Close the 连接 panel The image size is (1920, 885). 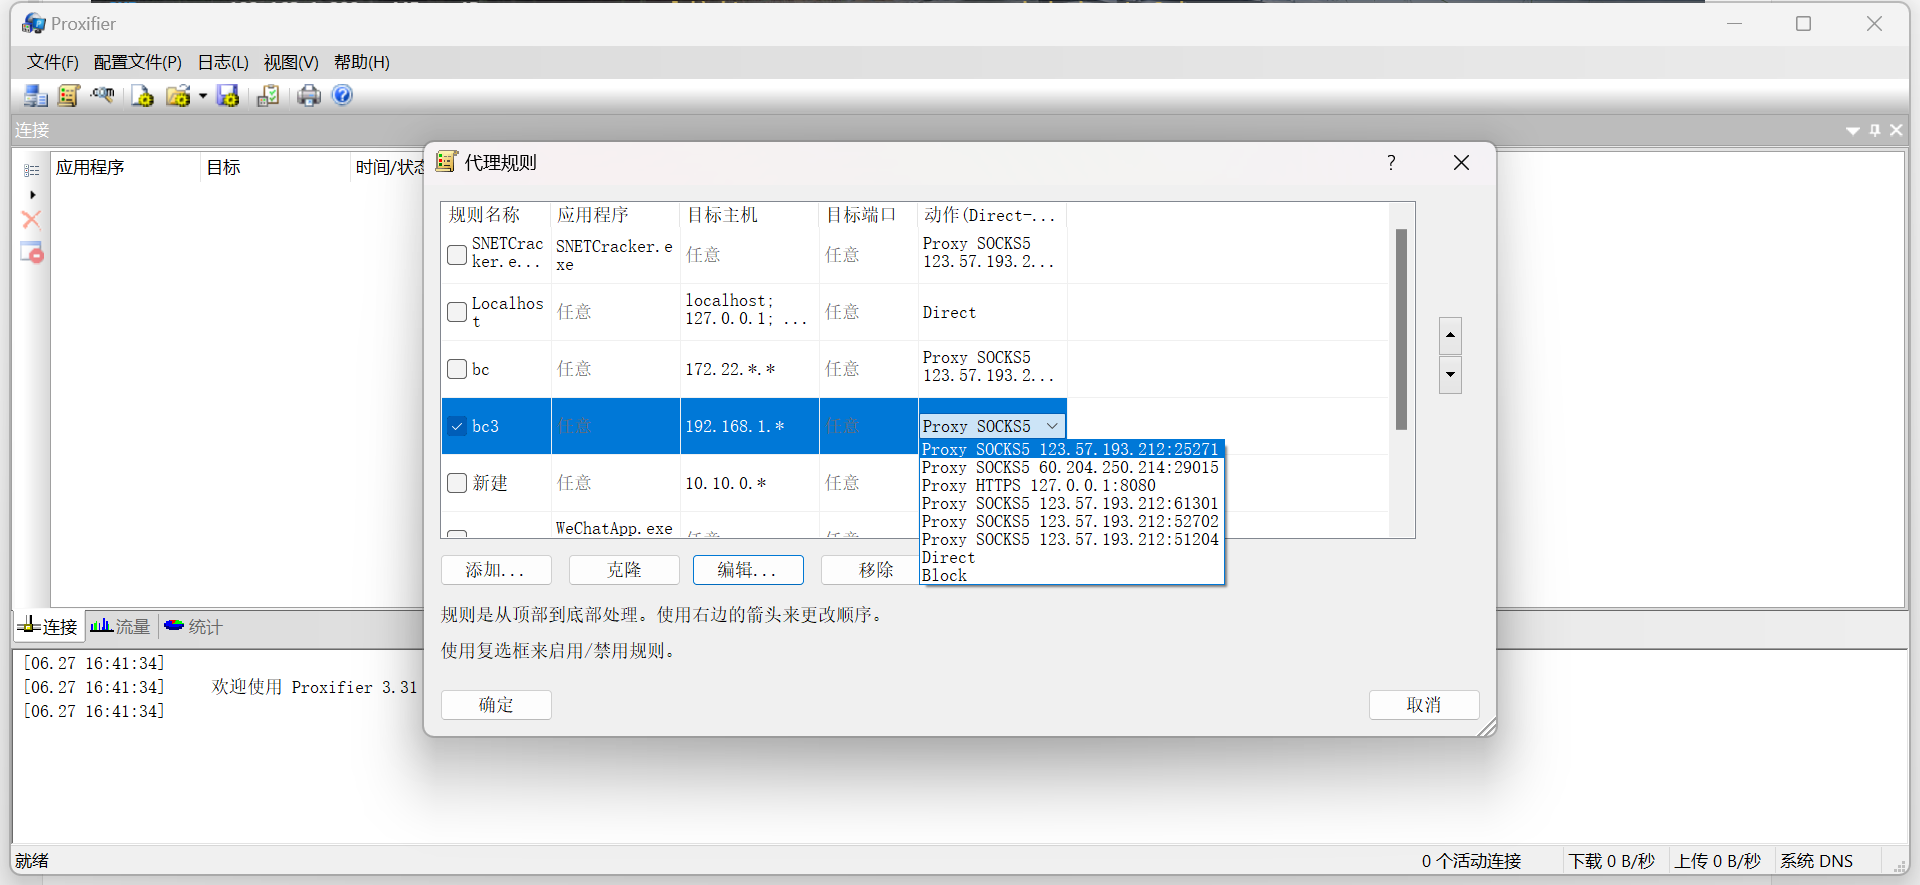tap(1896, 130)
